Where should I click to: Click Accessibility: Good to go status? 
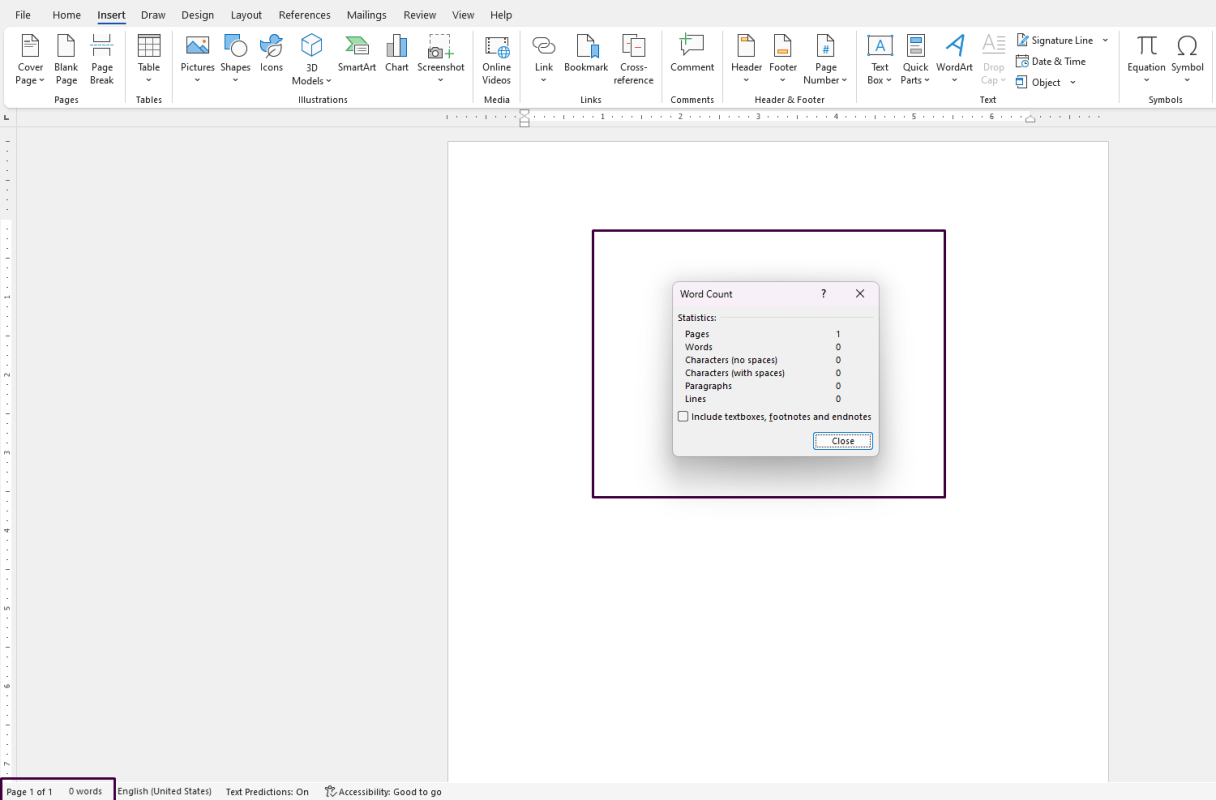point(383,791)
